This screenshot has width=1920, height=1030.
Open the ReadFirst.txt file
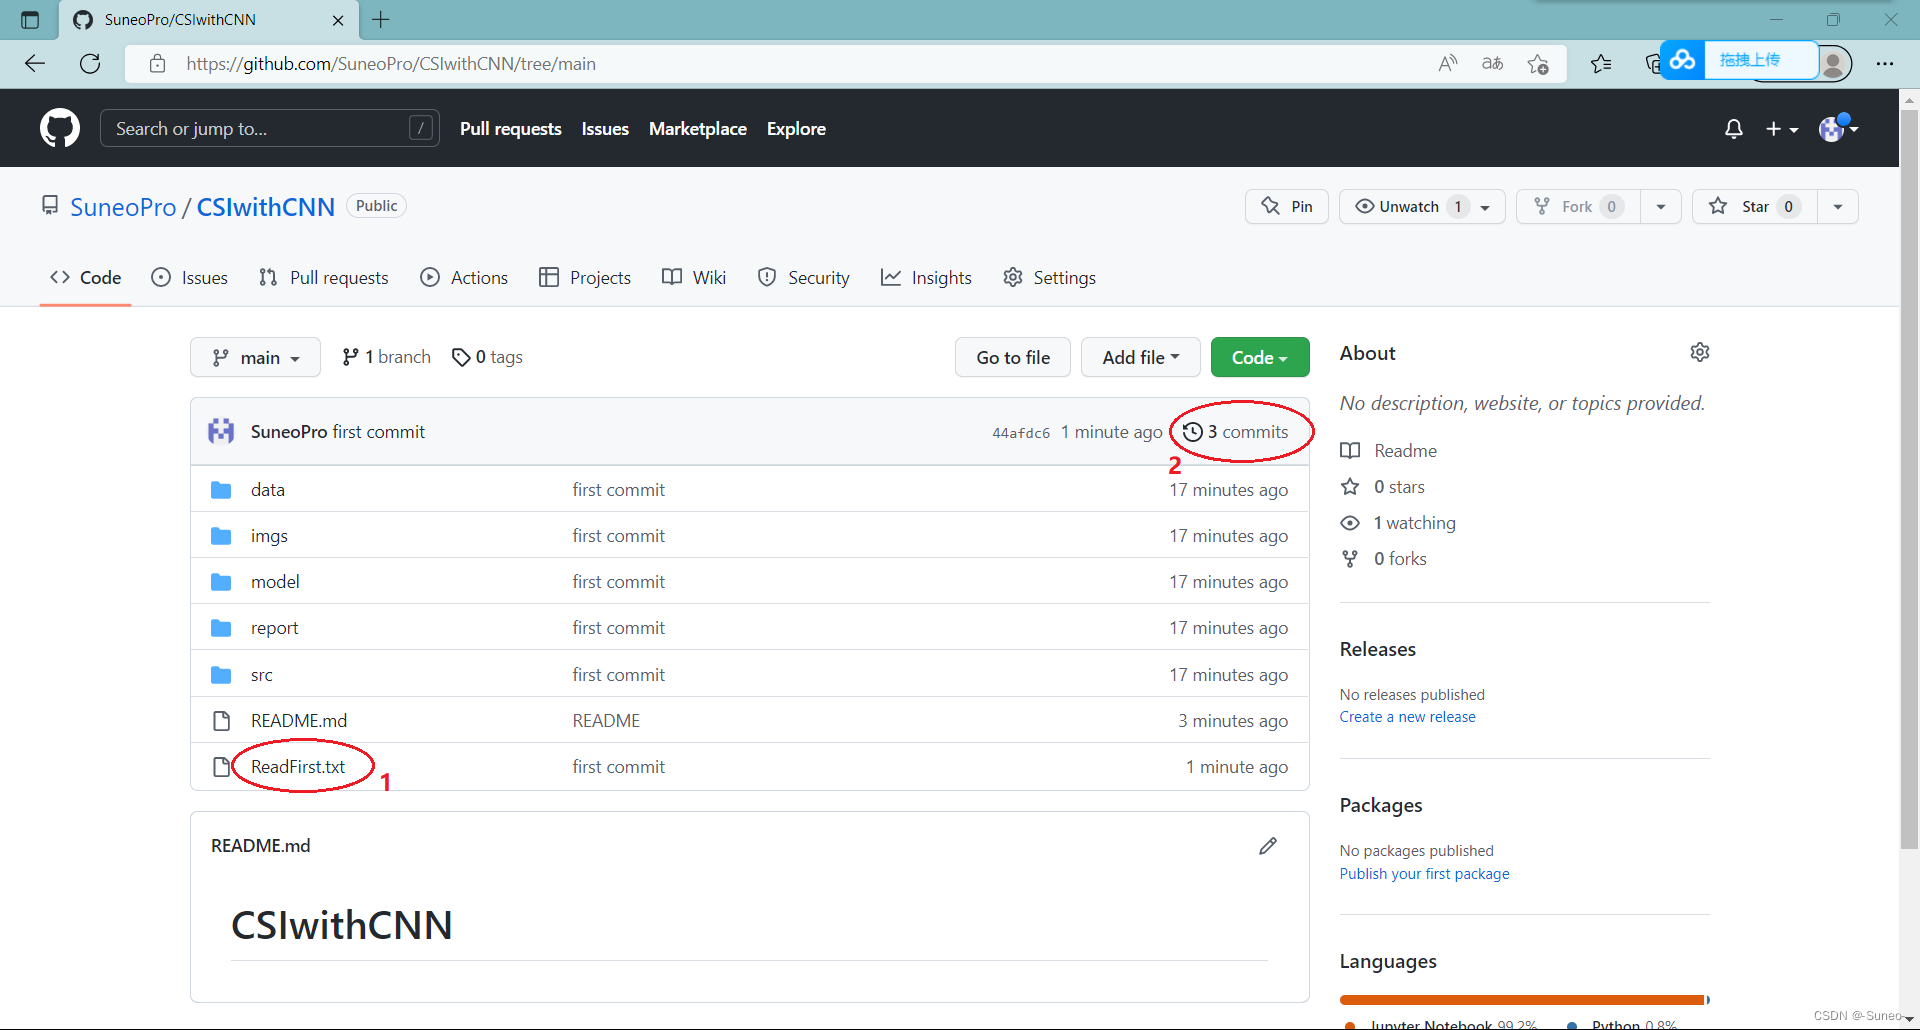coord(298,767)
